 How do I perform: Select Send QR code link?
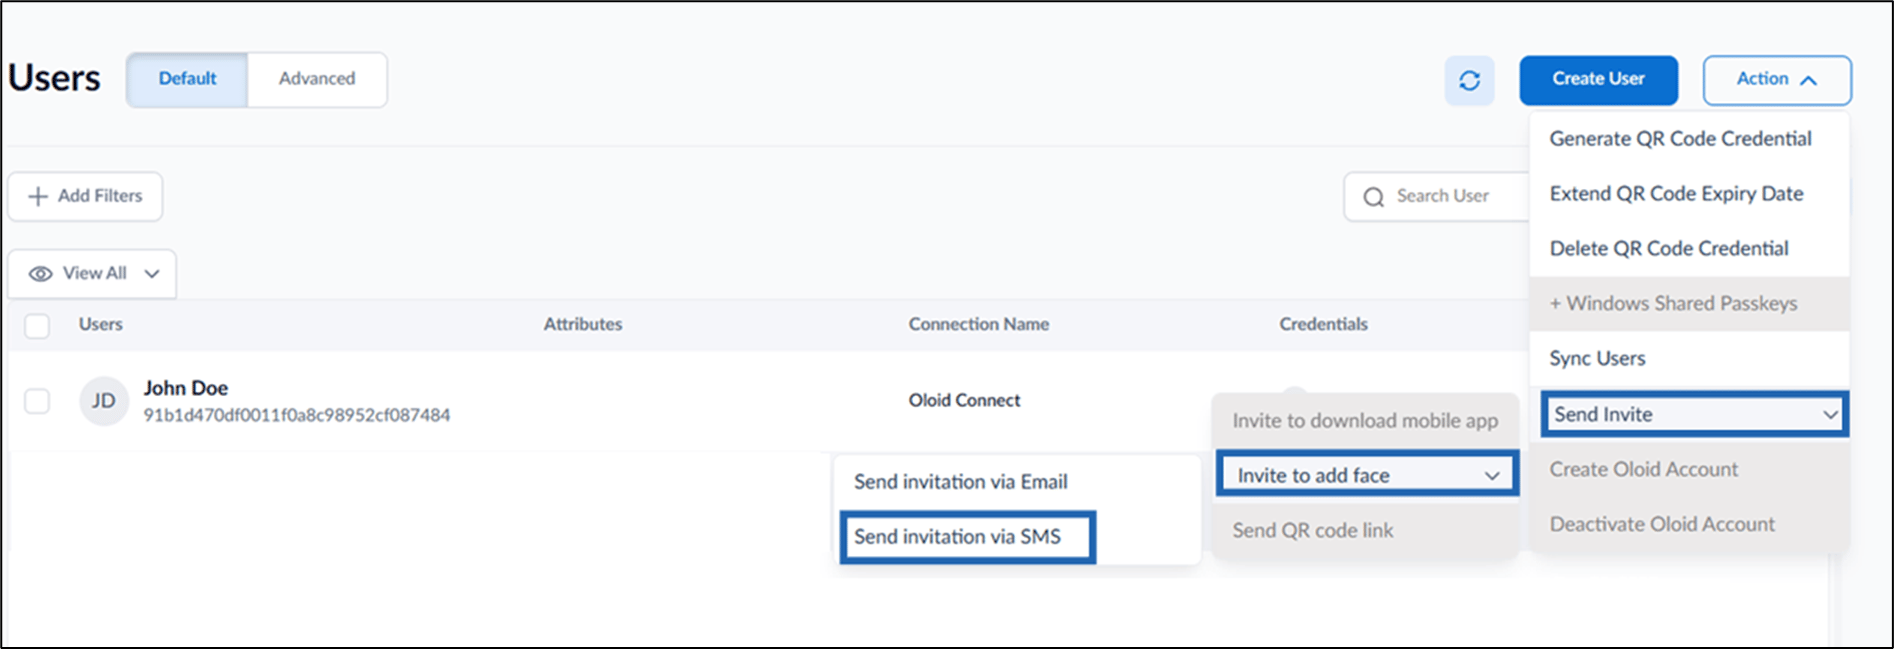tap(1365, 531)
